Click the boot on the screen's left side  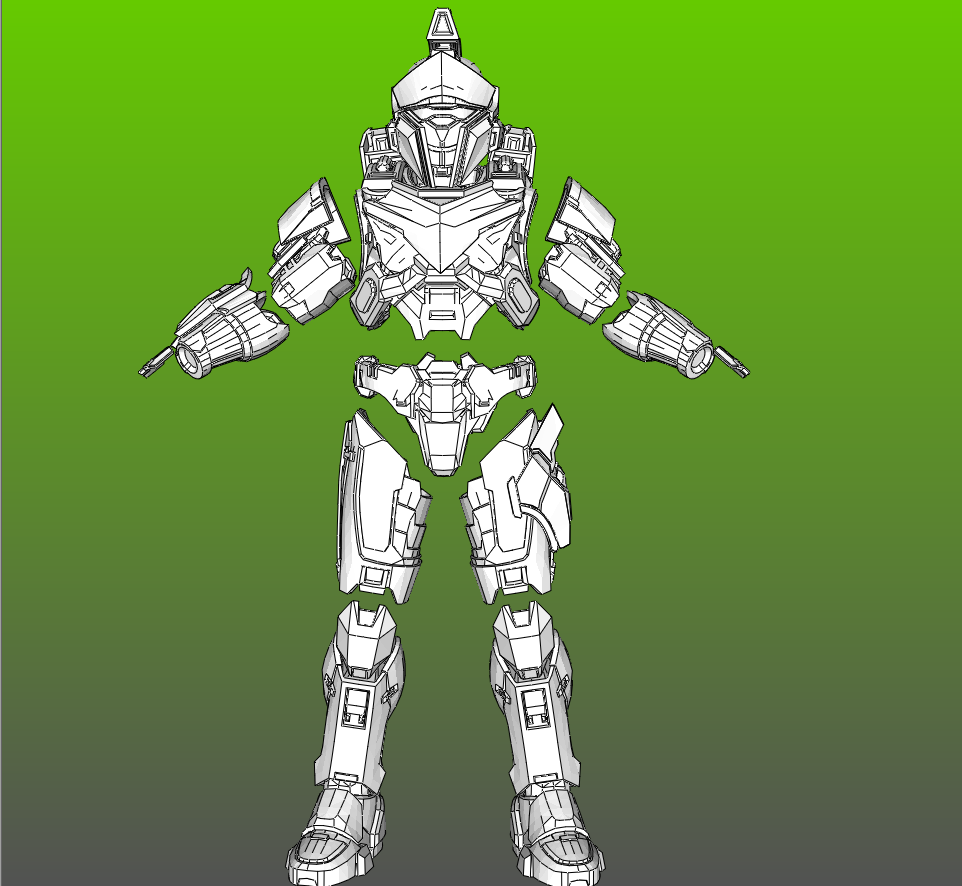coord(336,836)
